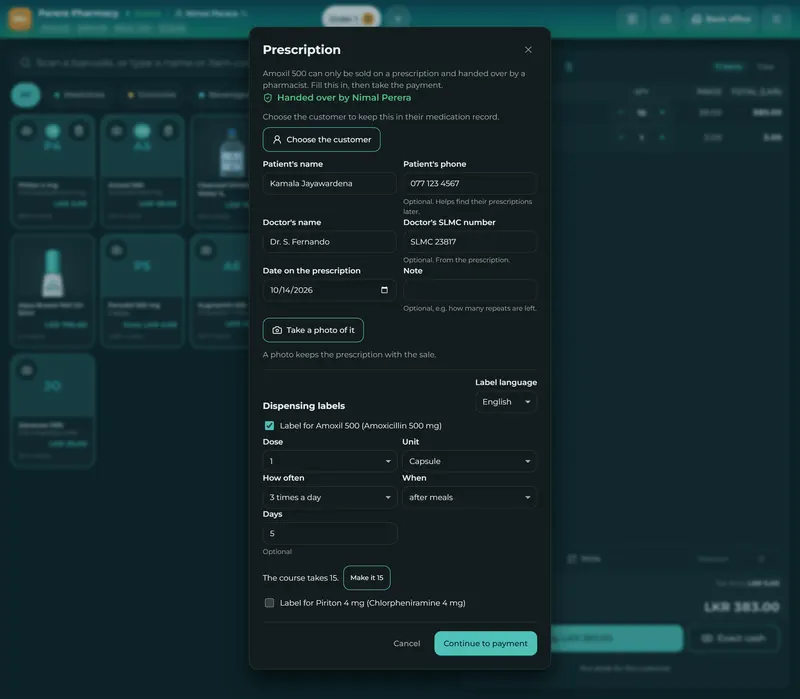Click into the Patient's name field

tap(330, 183)
